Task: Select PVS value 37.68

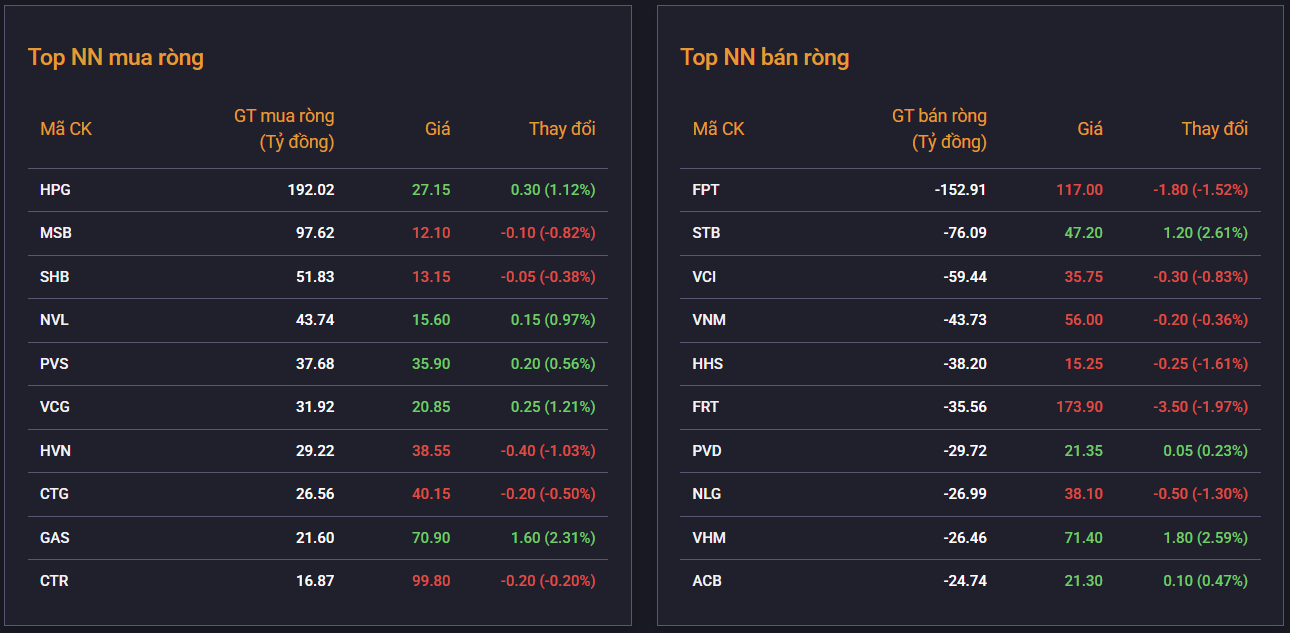Action: [315, 364]
